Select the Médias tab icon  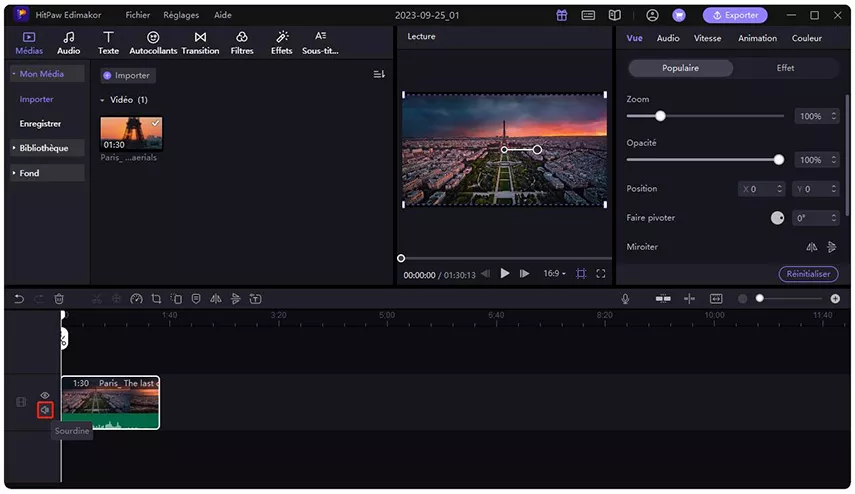point(29,37)
